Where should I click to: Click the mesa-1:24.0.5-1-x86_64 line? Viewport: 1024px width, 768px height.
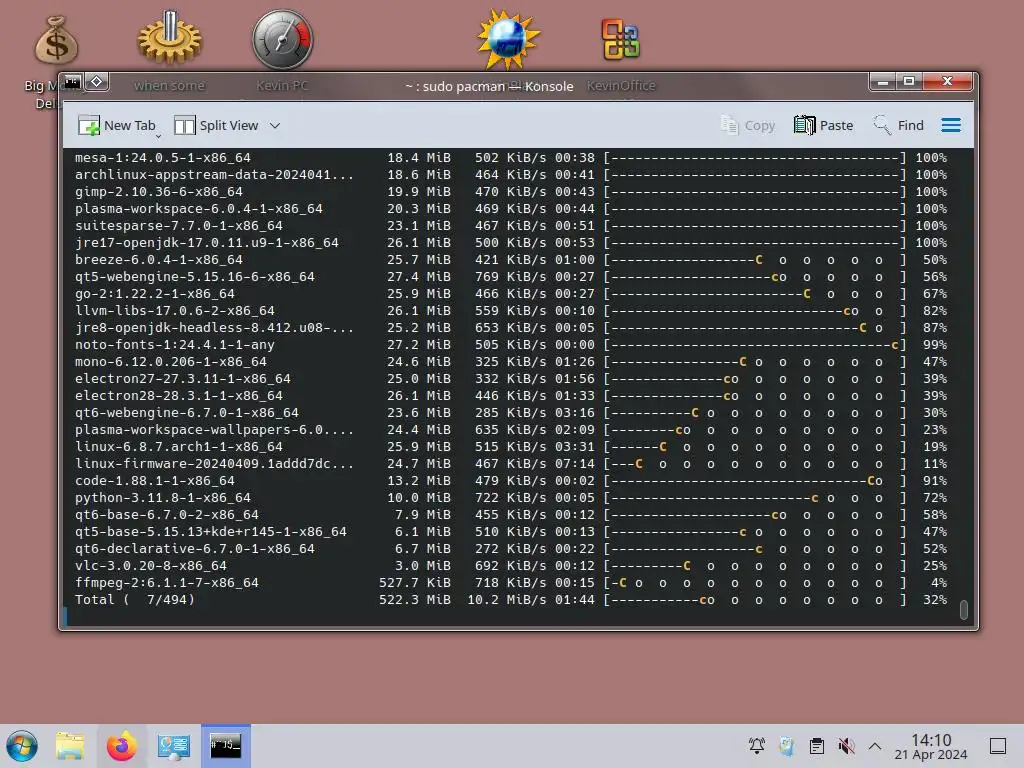tap(511, 157)
